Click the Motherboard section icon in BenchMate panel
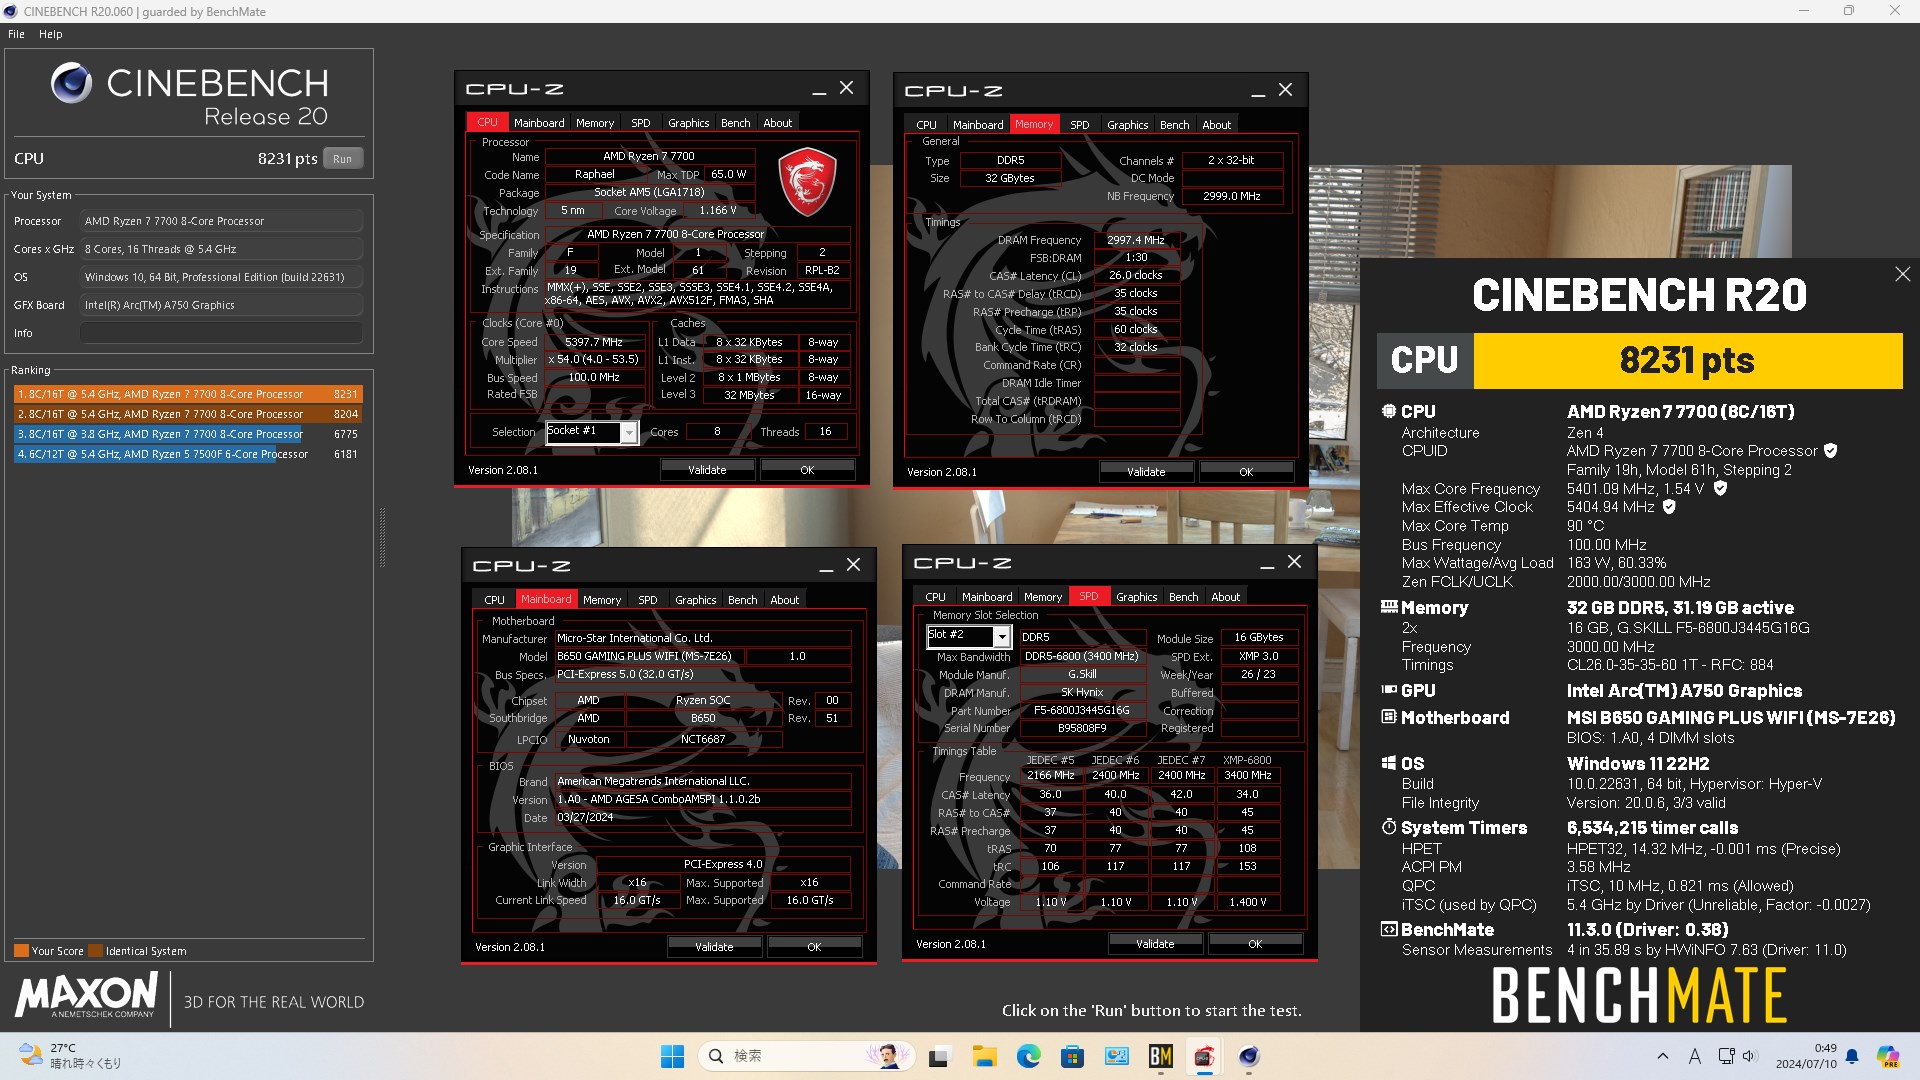Image resolution: width=1920 pixels, height=1080 pixels. (x=1388, y=717)
